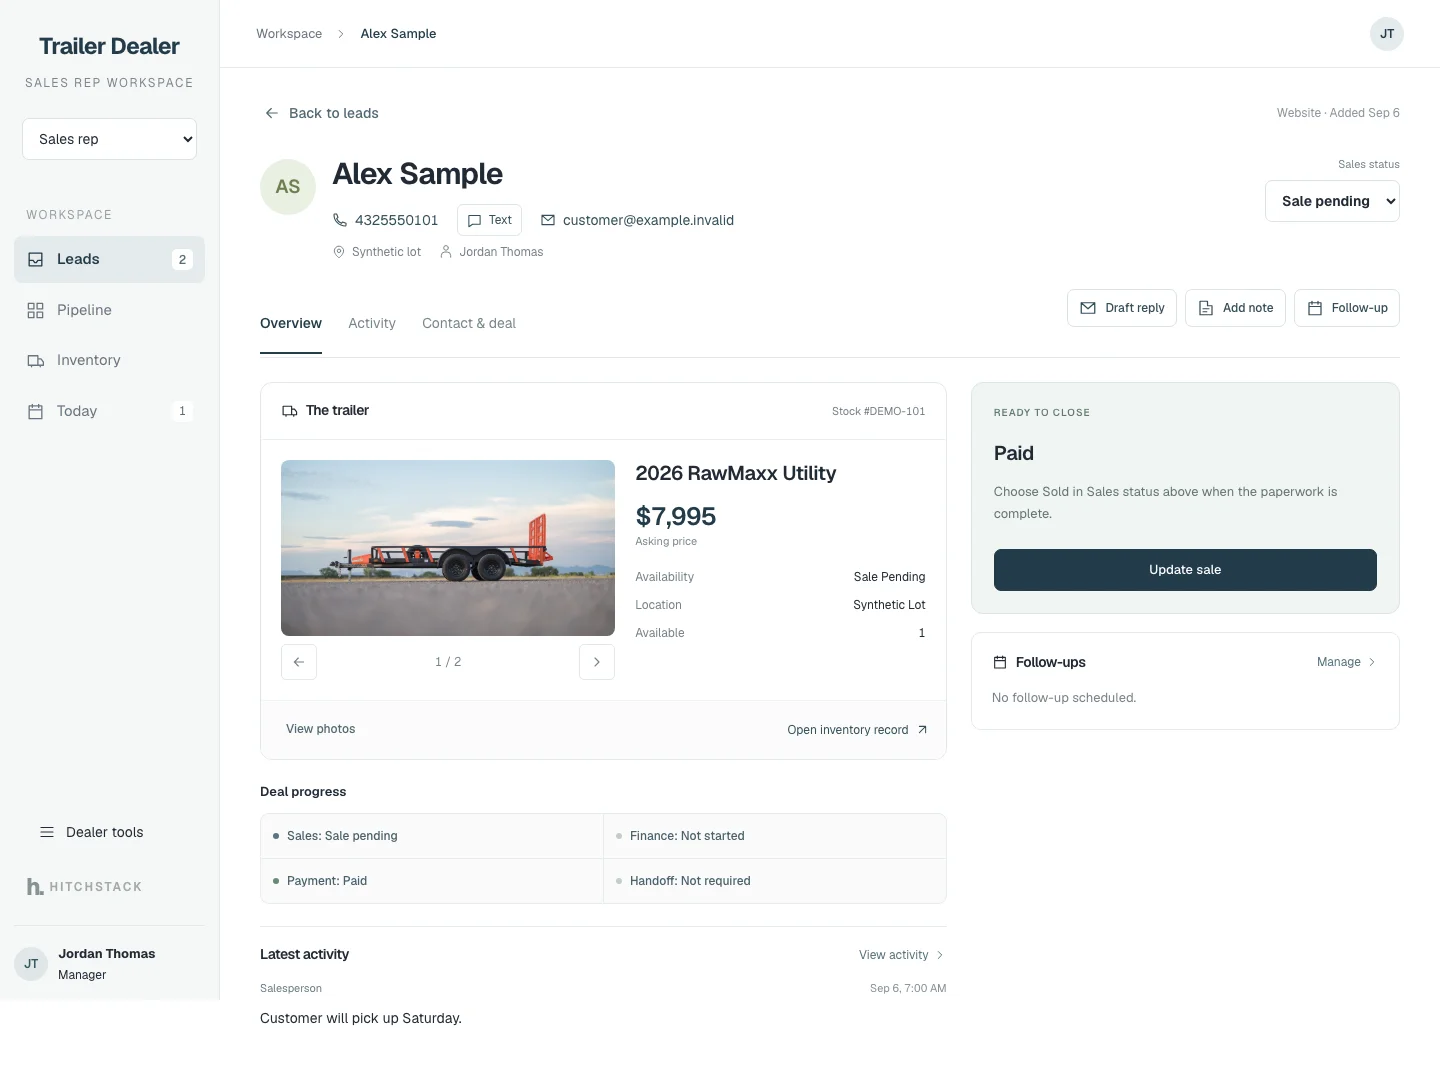Click the person icon by Jordan Thomas
Viewport: 1440px width, 1087px height.
pyautogui.click(x=446, y=252)
